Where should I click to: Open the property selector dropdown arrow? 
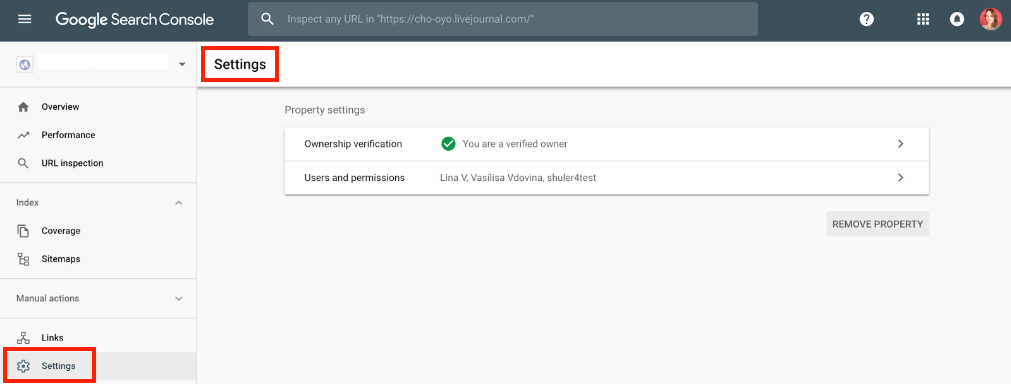tap(182, 64)
